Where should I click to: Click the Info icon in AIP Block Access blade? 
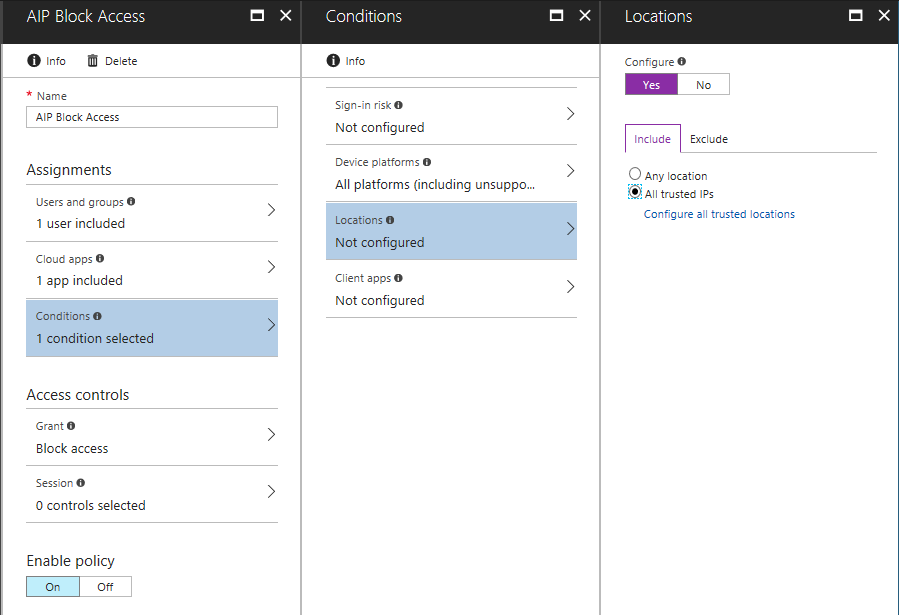34,61
